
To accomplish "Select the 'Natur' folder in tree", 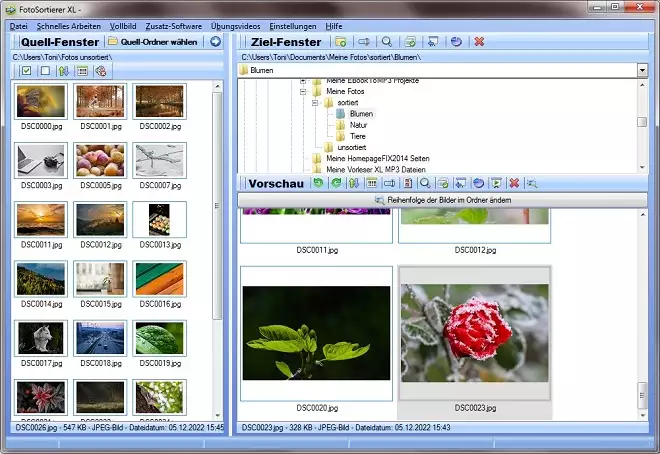I will tap(359, 125).
